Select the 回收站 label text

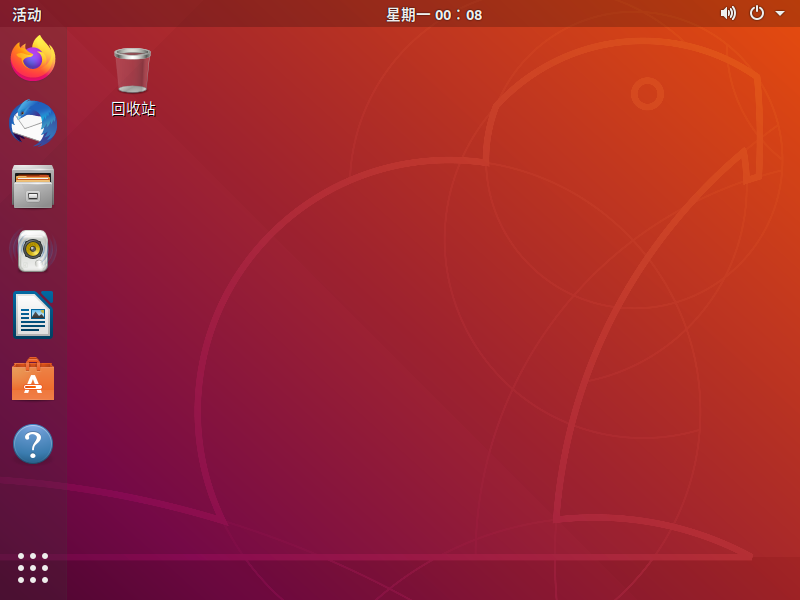point(133,109)
